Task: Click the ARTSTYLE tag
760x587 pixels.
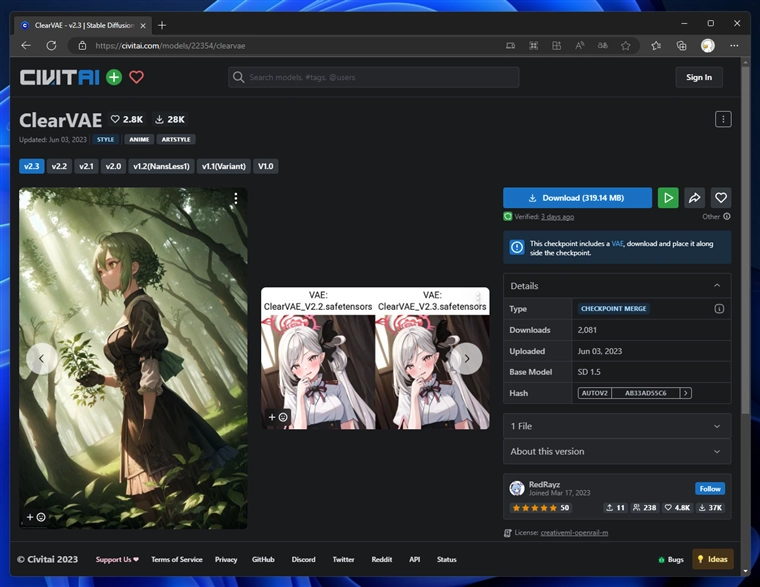Action: [x=176, y=140]
